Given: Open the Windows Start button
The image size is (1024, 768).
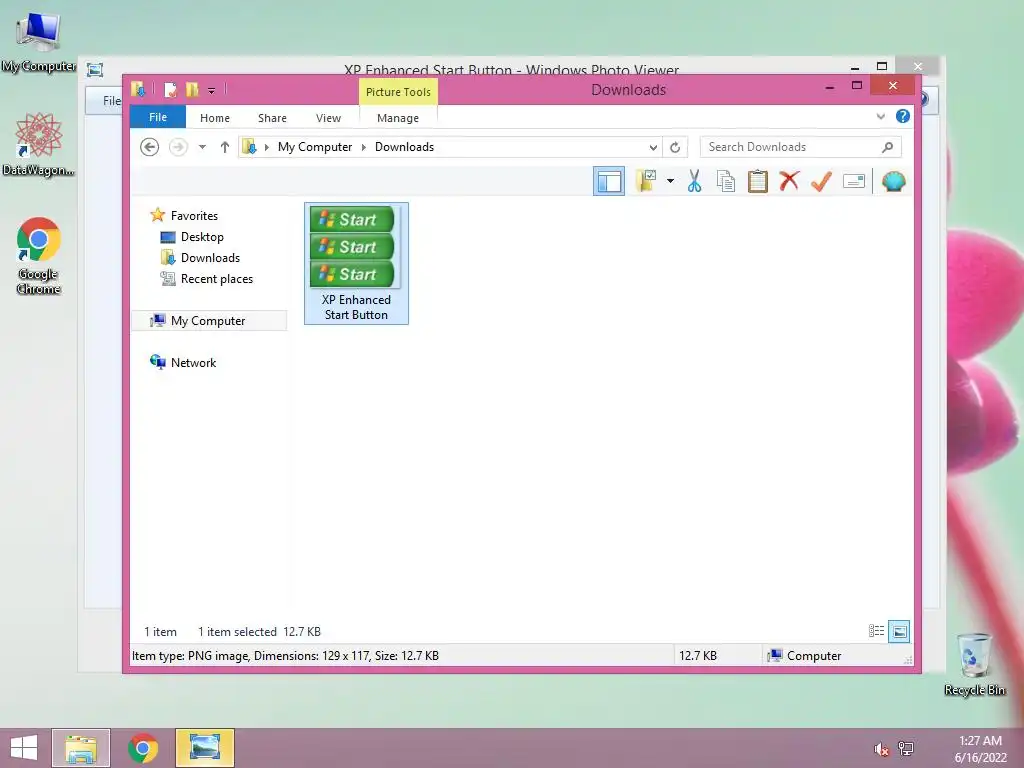Looking at the screenshot, I should (x=24, y=748).
